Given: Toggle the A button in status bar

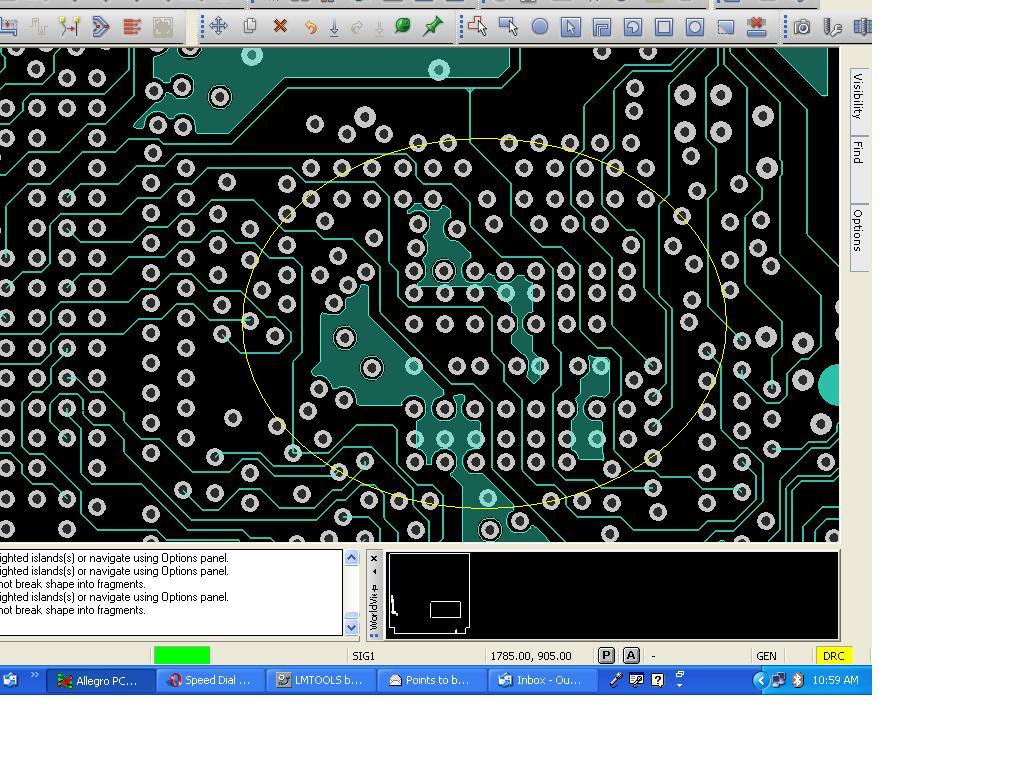Looking at the screenshot, I should [631, 655].
